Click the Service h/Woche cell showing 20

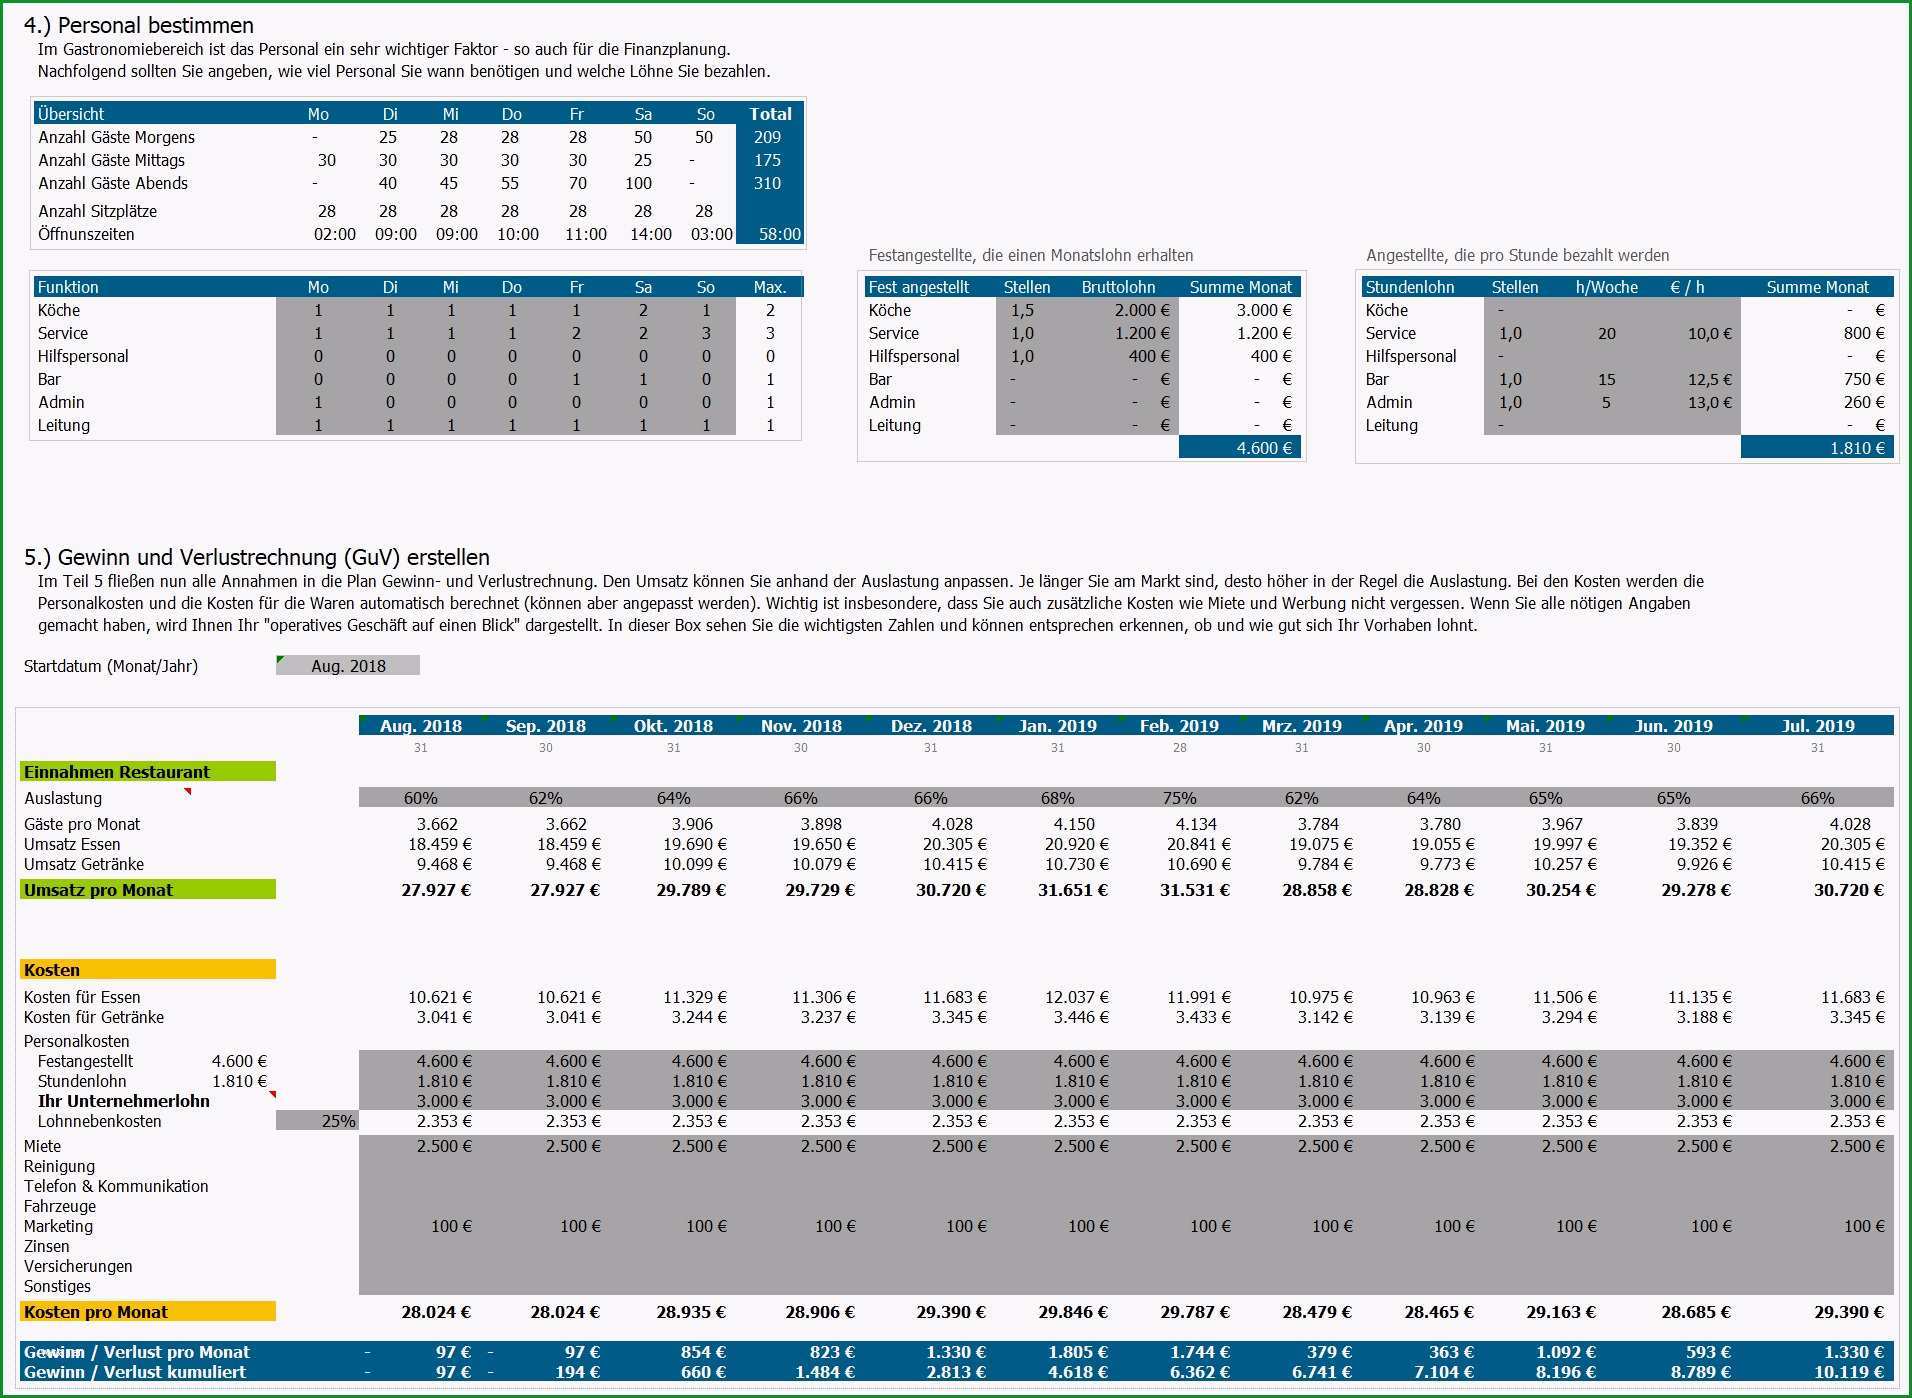tap(1606, 333)
